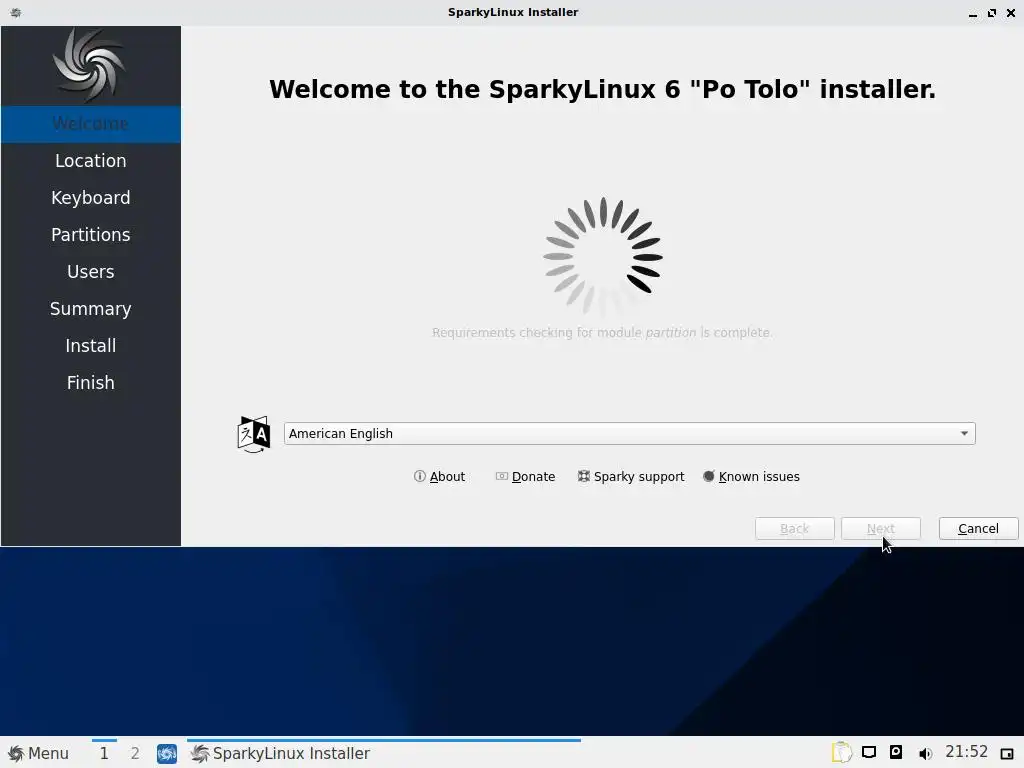Open the window menu icon in title bar
Screen dimensions: 1024x768
pos(16,12)
